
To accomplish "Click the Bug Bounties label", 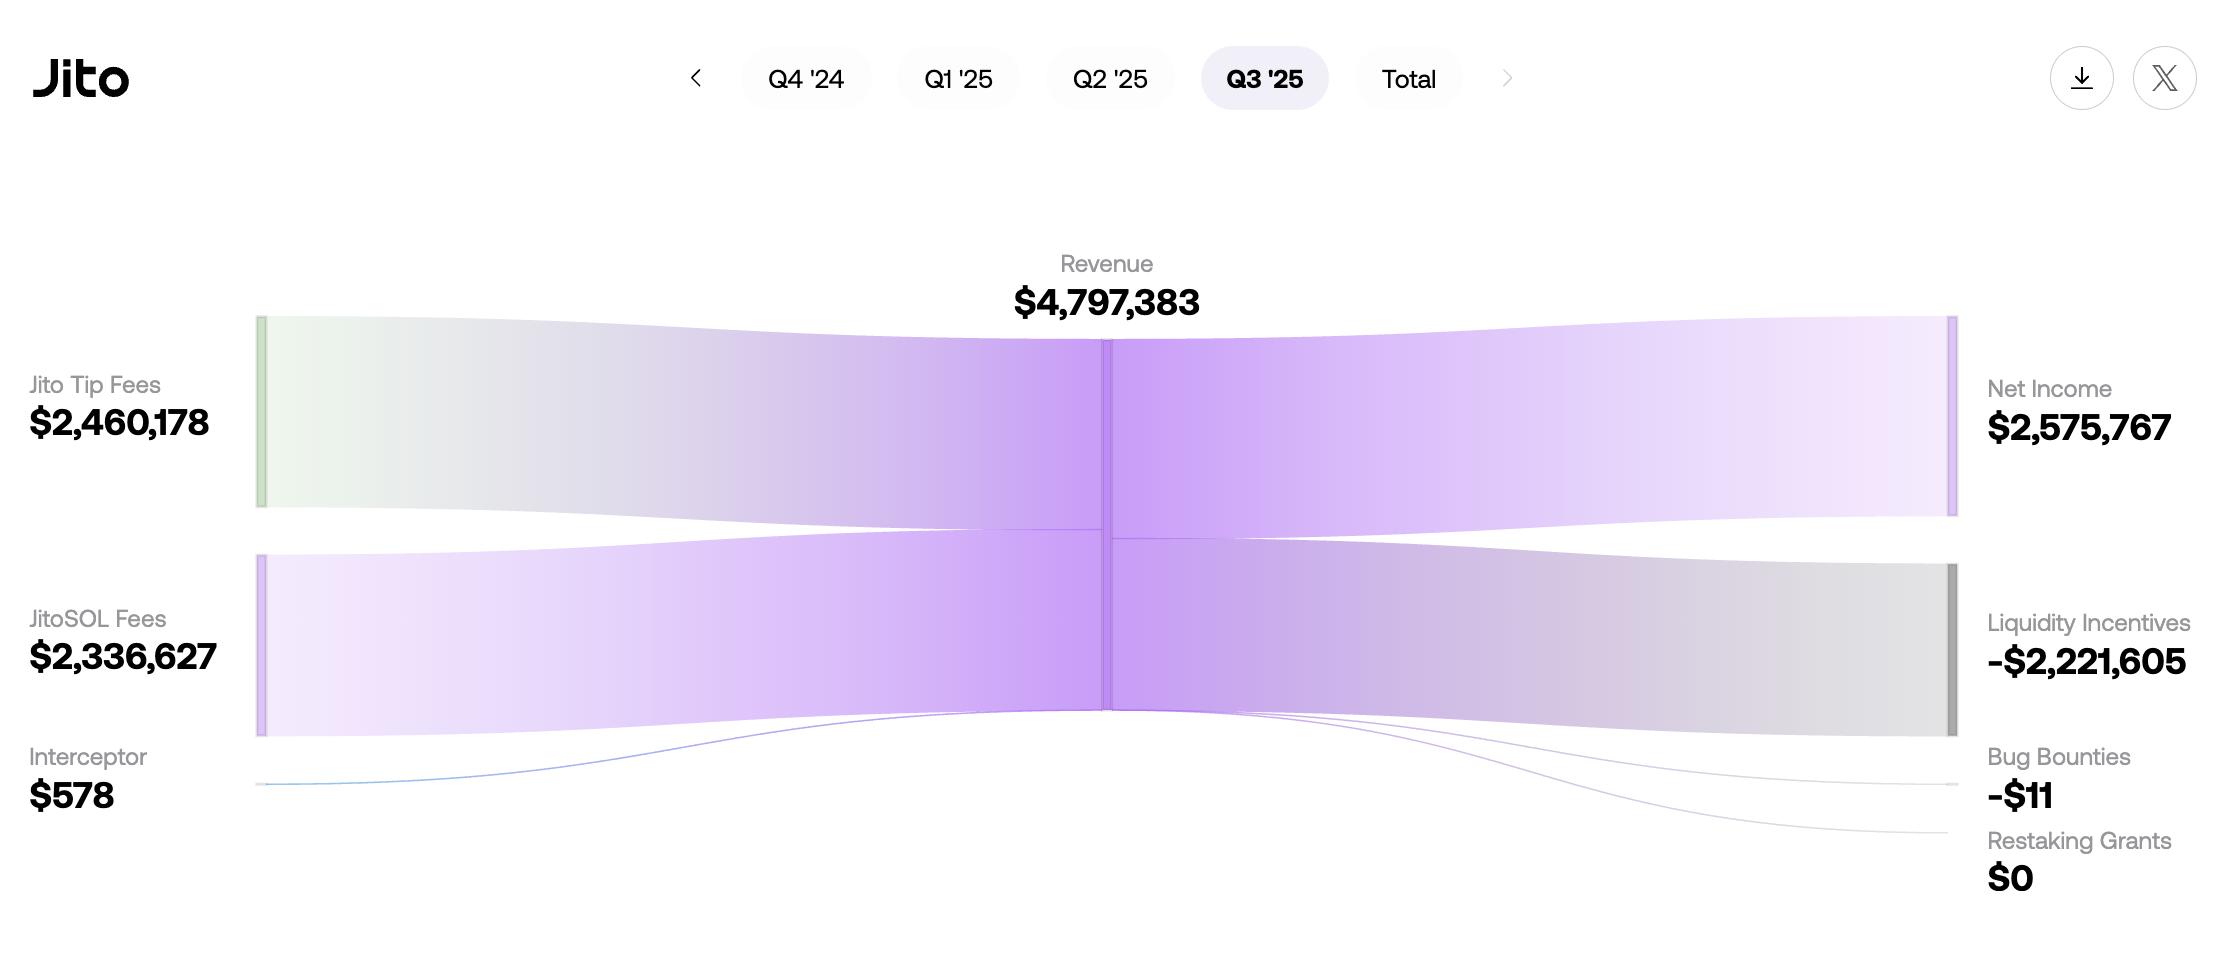I will coord(2058,757).
